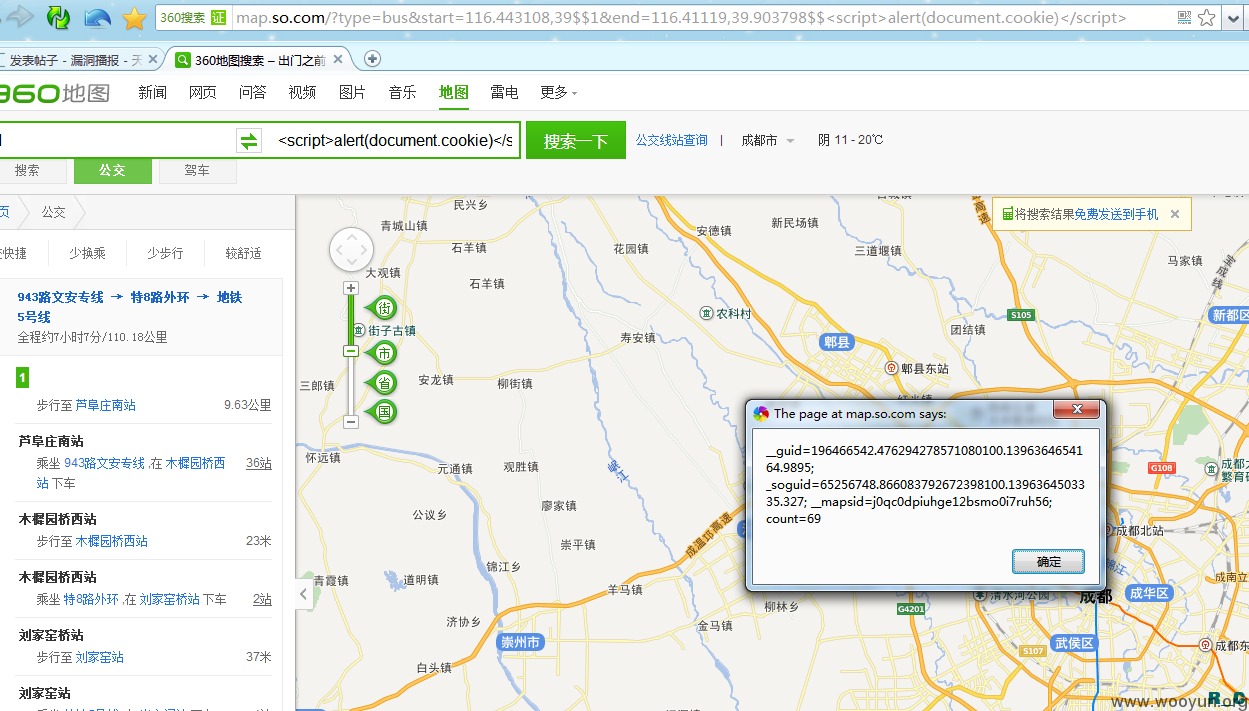Viewport: 1249px width, 711px height.
Task: Click the 特8路外环 bus line link
Action: tap(91, 599)
